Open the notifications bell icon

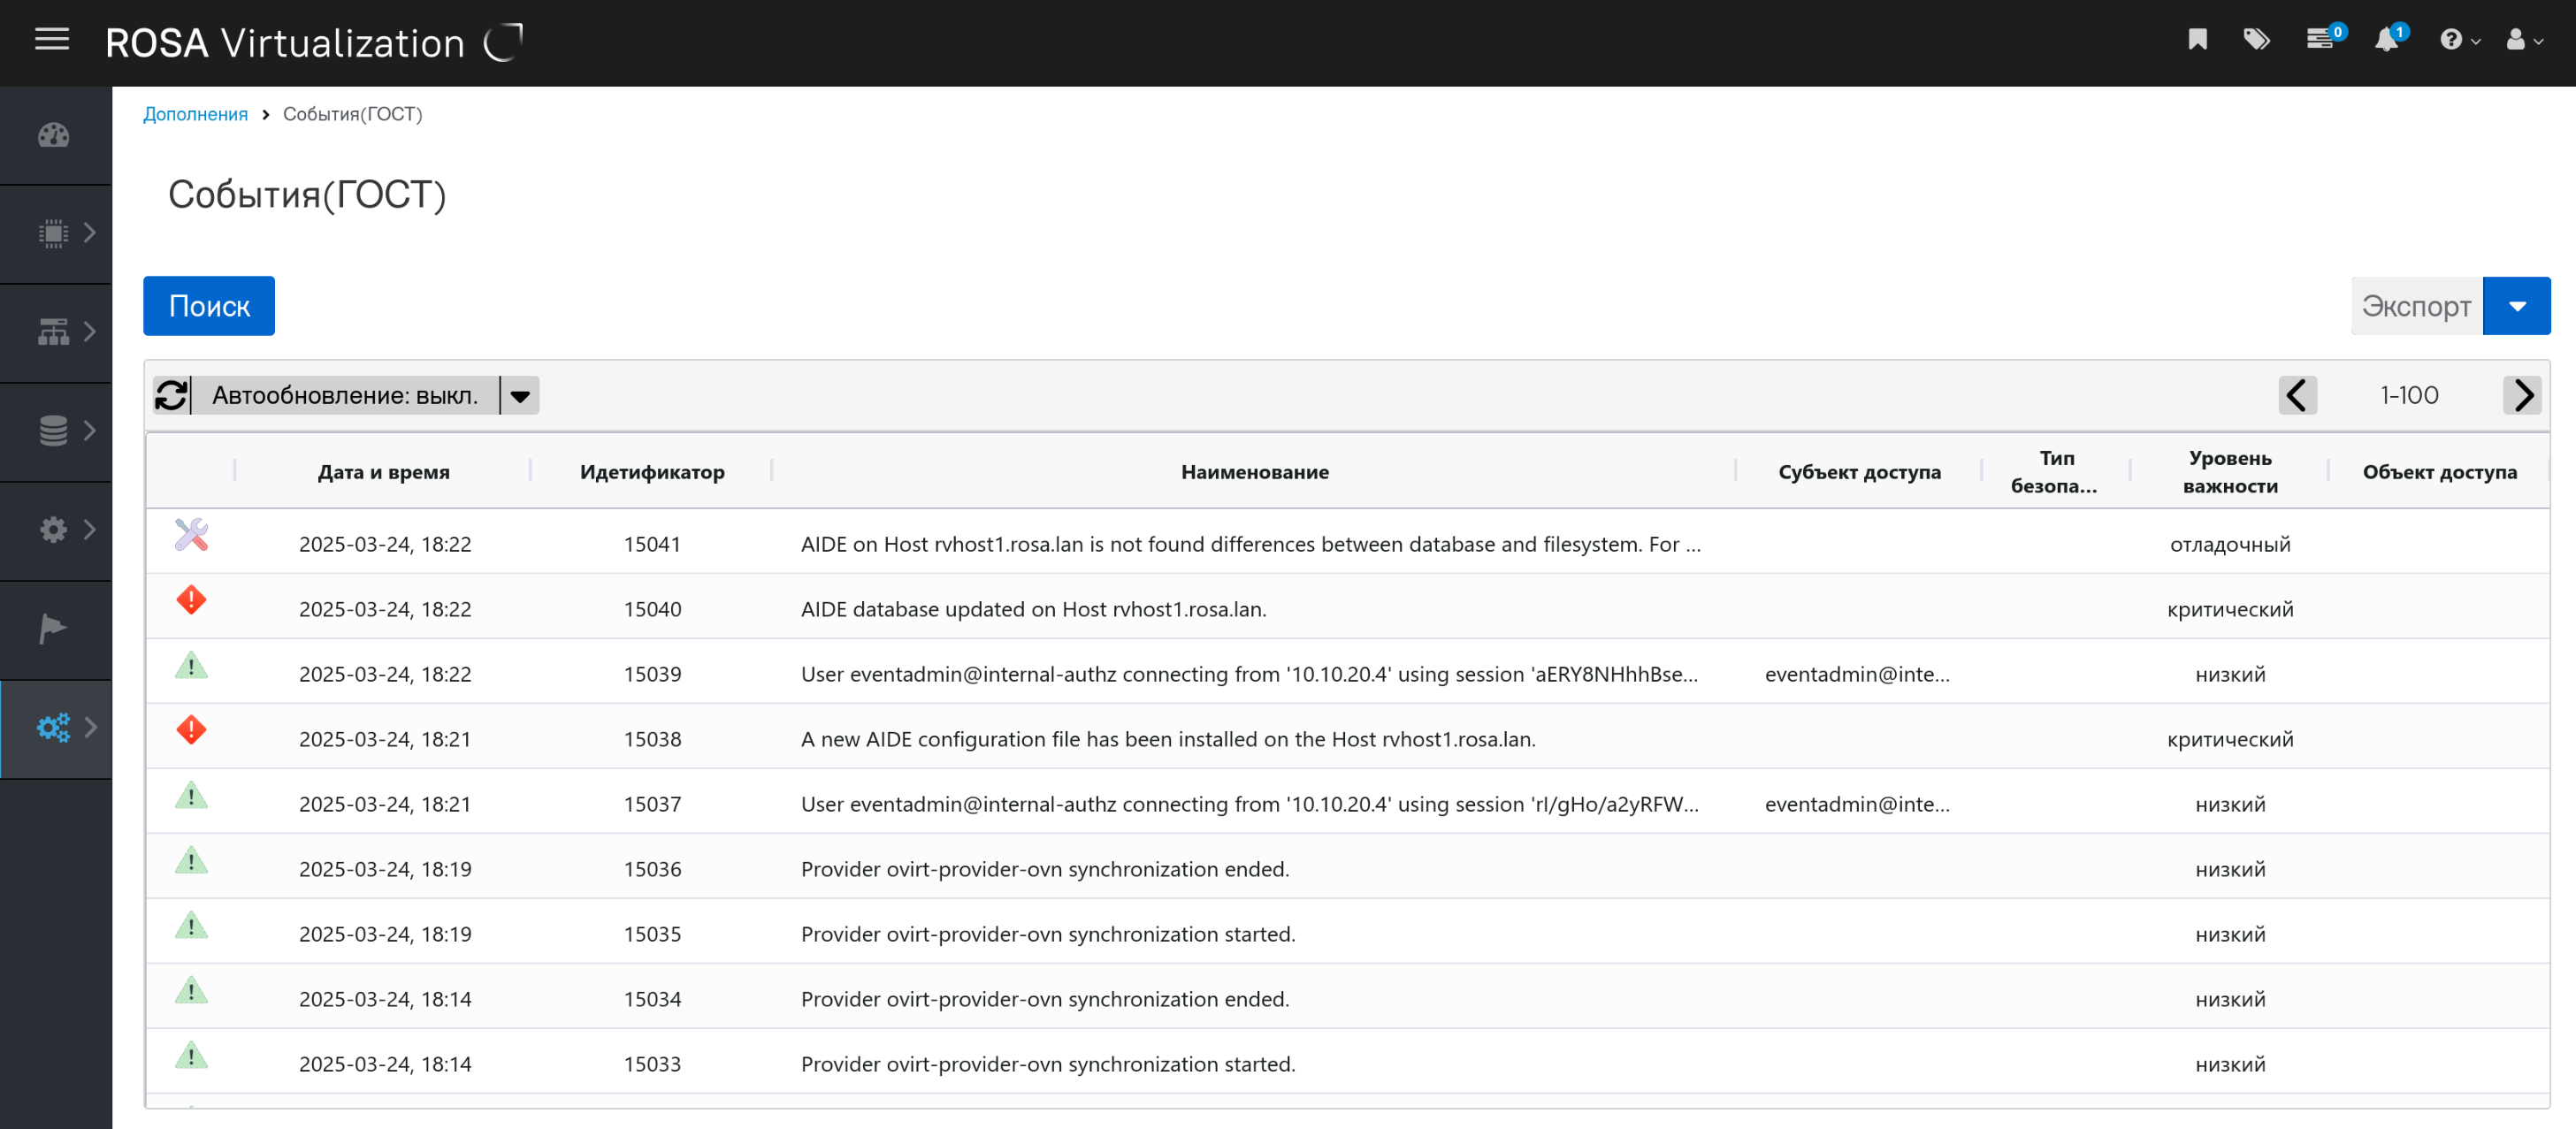point(2387,40)
